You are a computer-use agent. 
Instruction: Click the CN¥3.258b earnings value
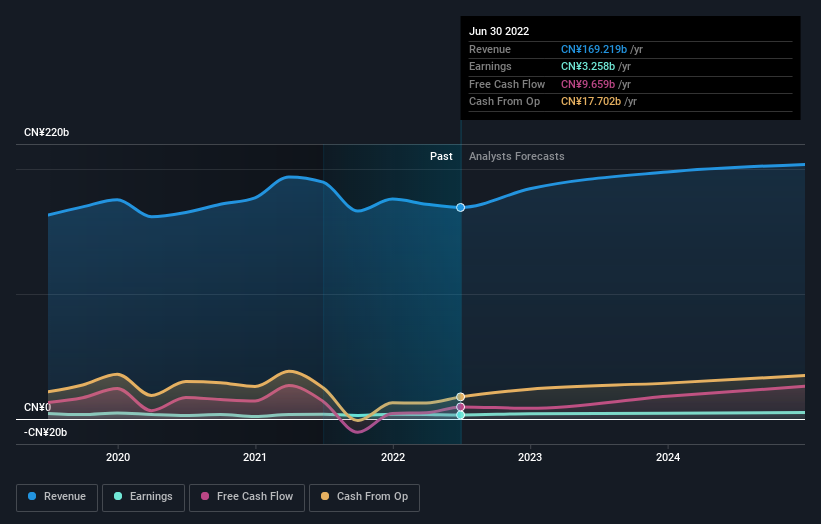pyautogui.click(x=588, y=66)
